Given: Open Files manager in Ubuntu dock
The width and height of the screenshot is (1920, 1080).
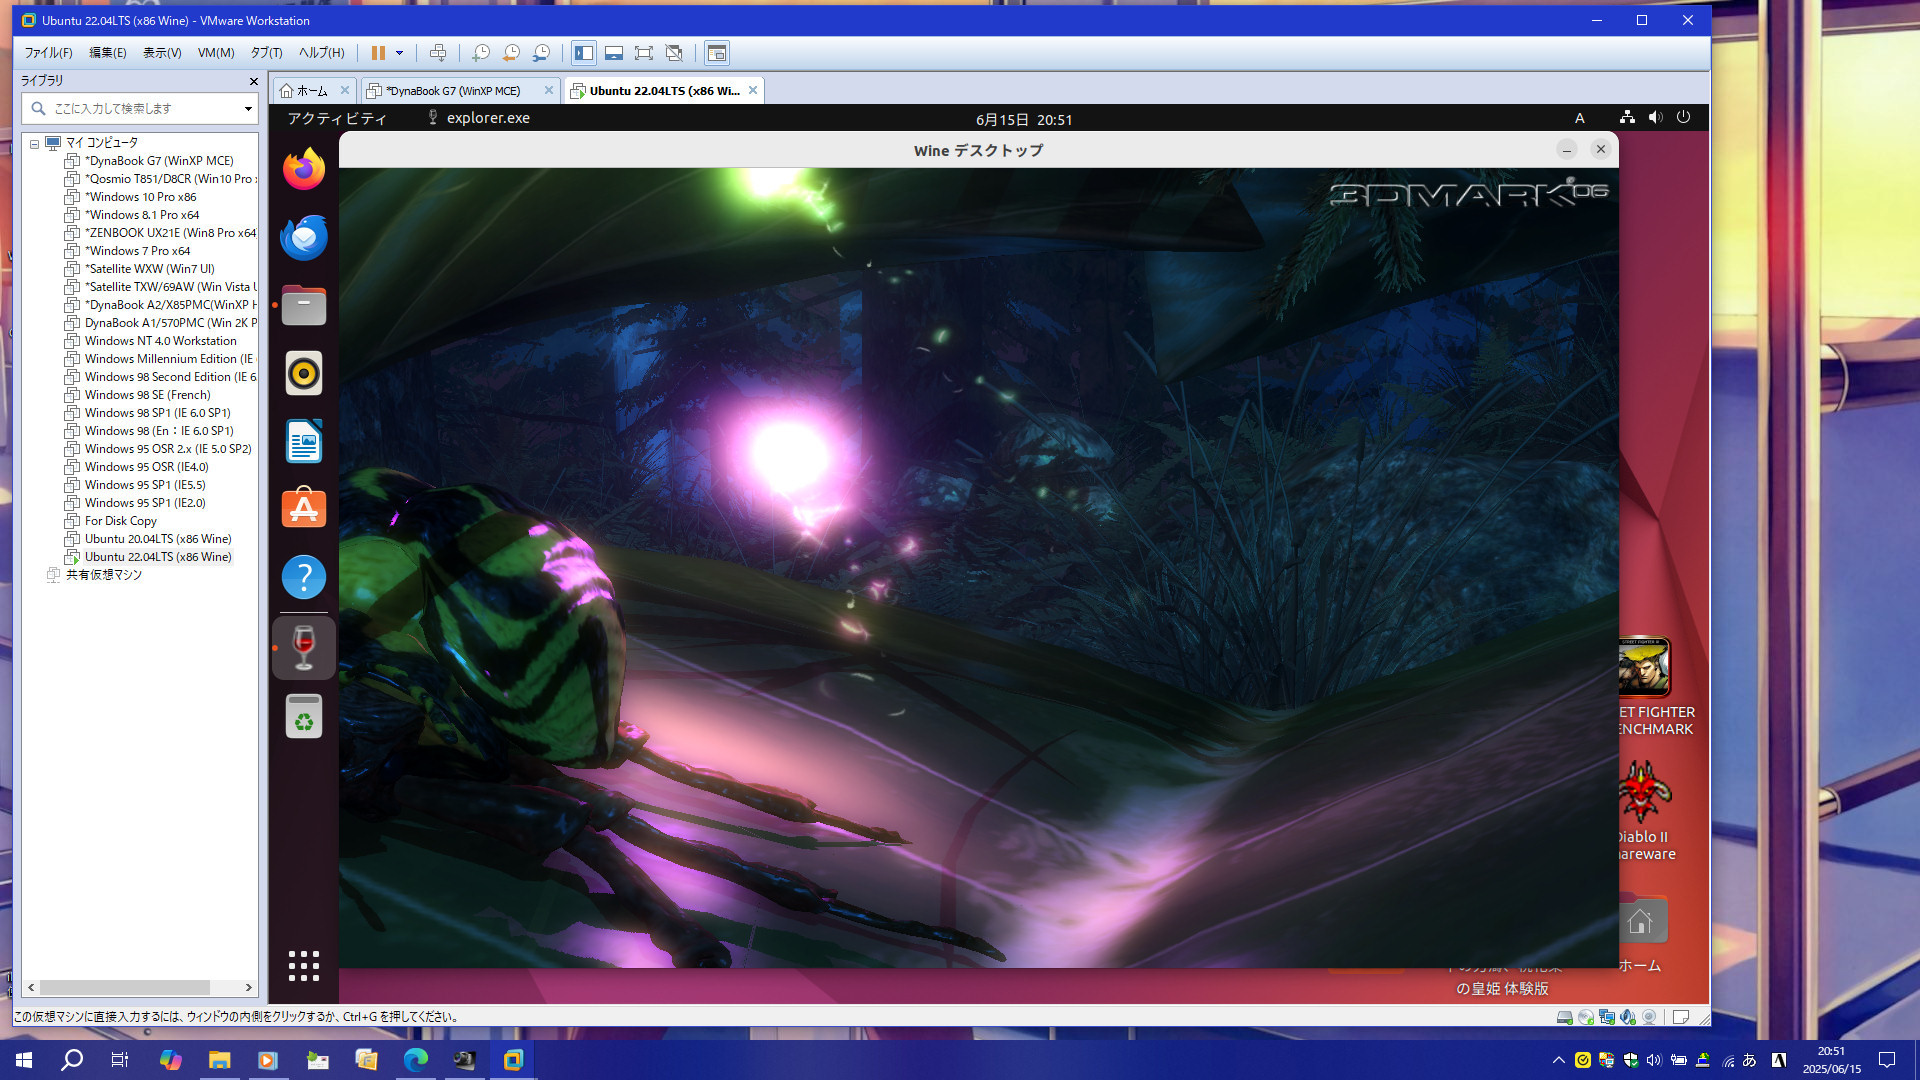Looking at the screenshot, I should 304,305.
